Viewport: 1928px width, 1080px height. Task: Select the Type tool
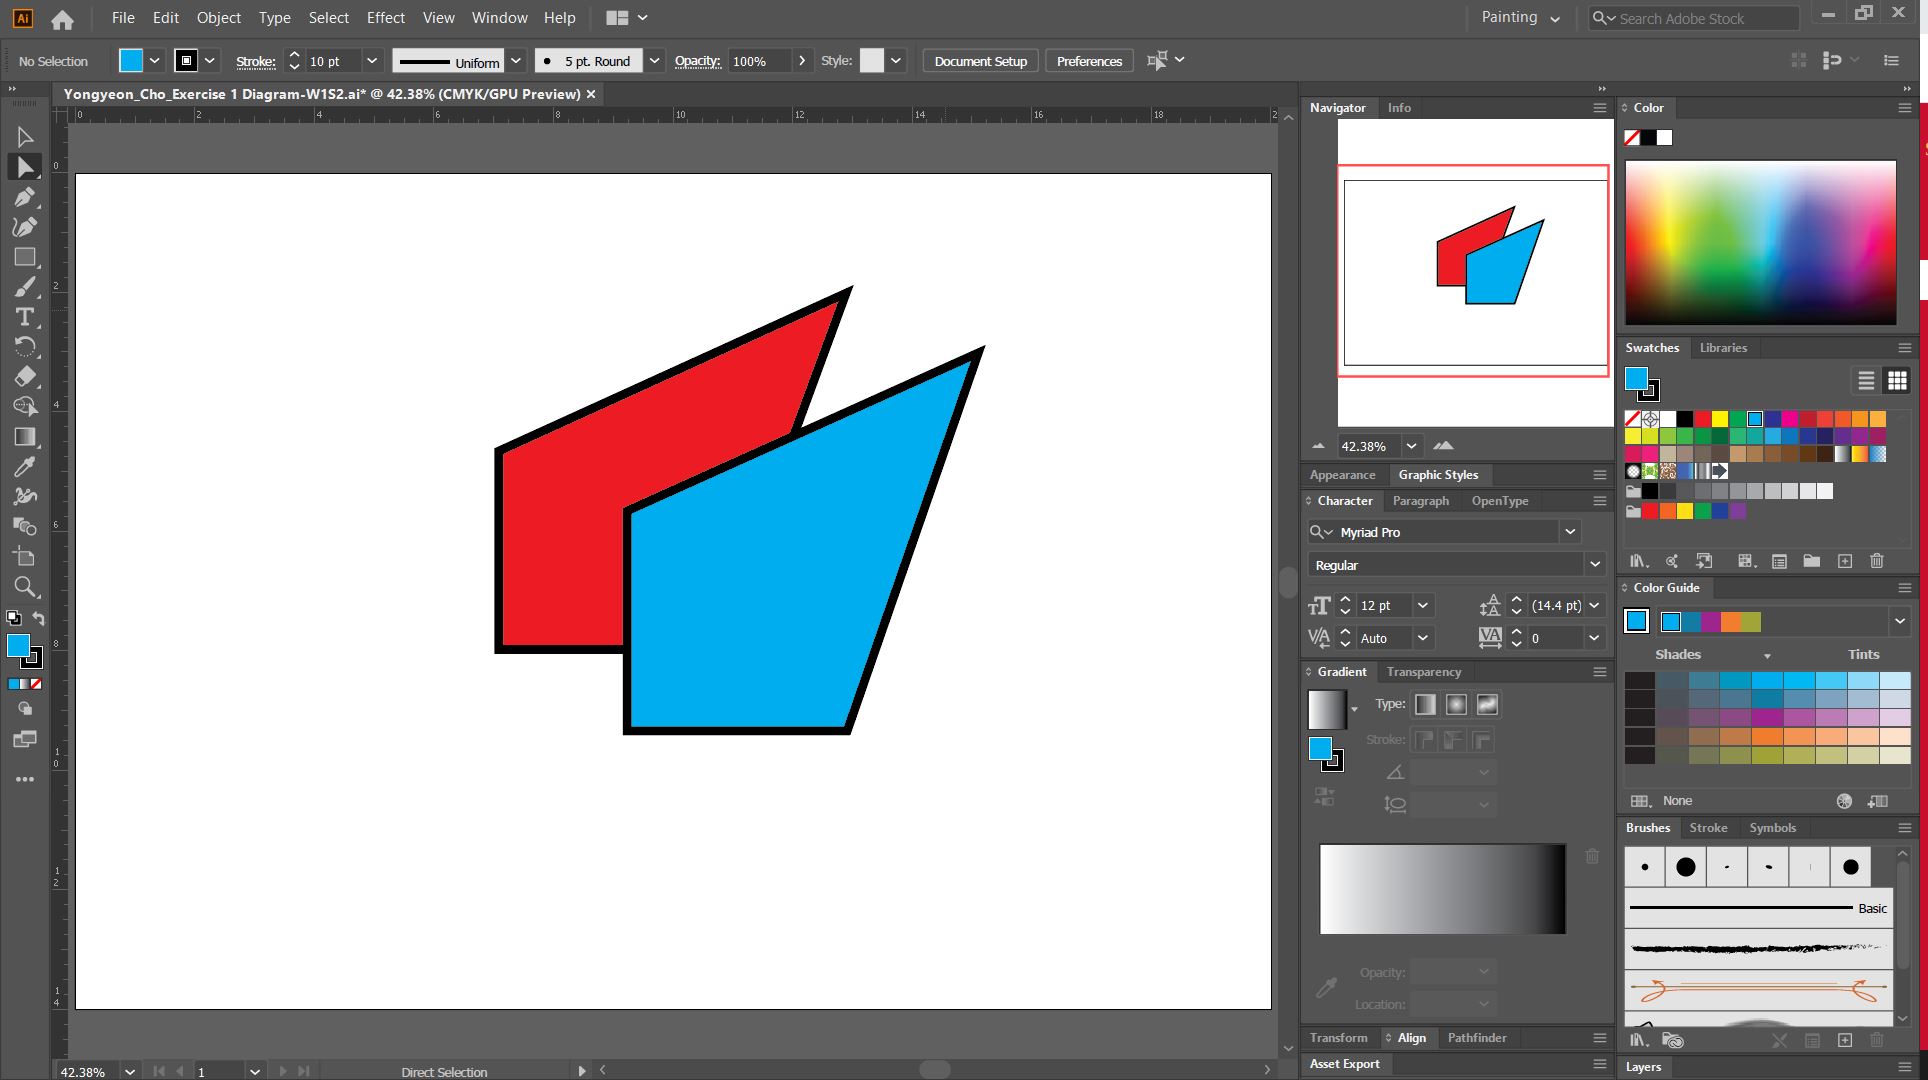tap(25, 317)
